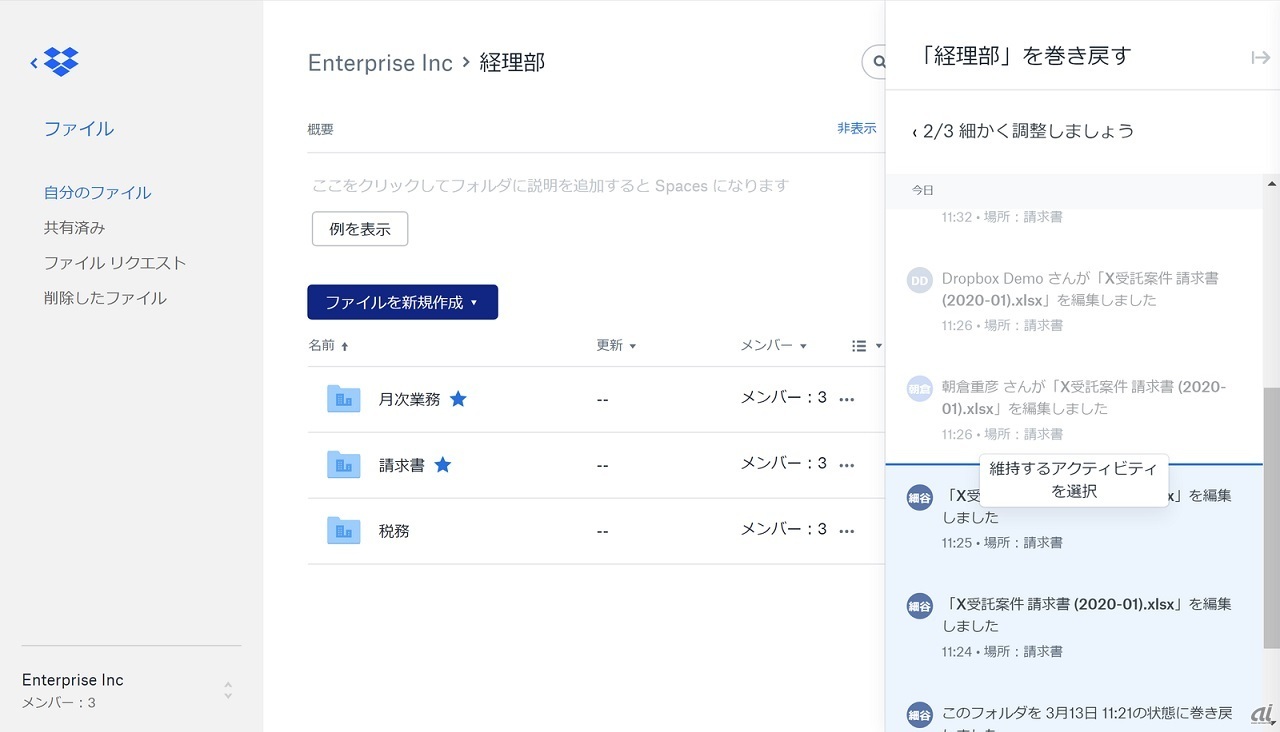Viewport: 1280px width, 732px height.
Task: Click the DD avatar of Dropbox Demo
Action: 920,280
